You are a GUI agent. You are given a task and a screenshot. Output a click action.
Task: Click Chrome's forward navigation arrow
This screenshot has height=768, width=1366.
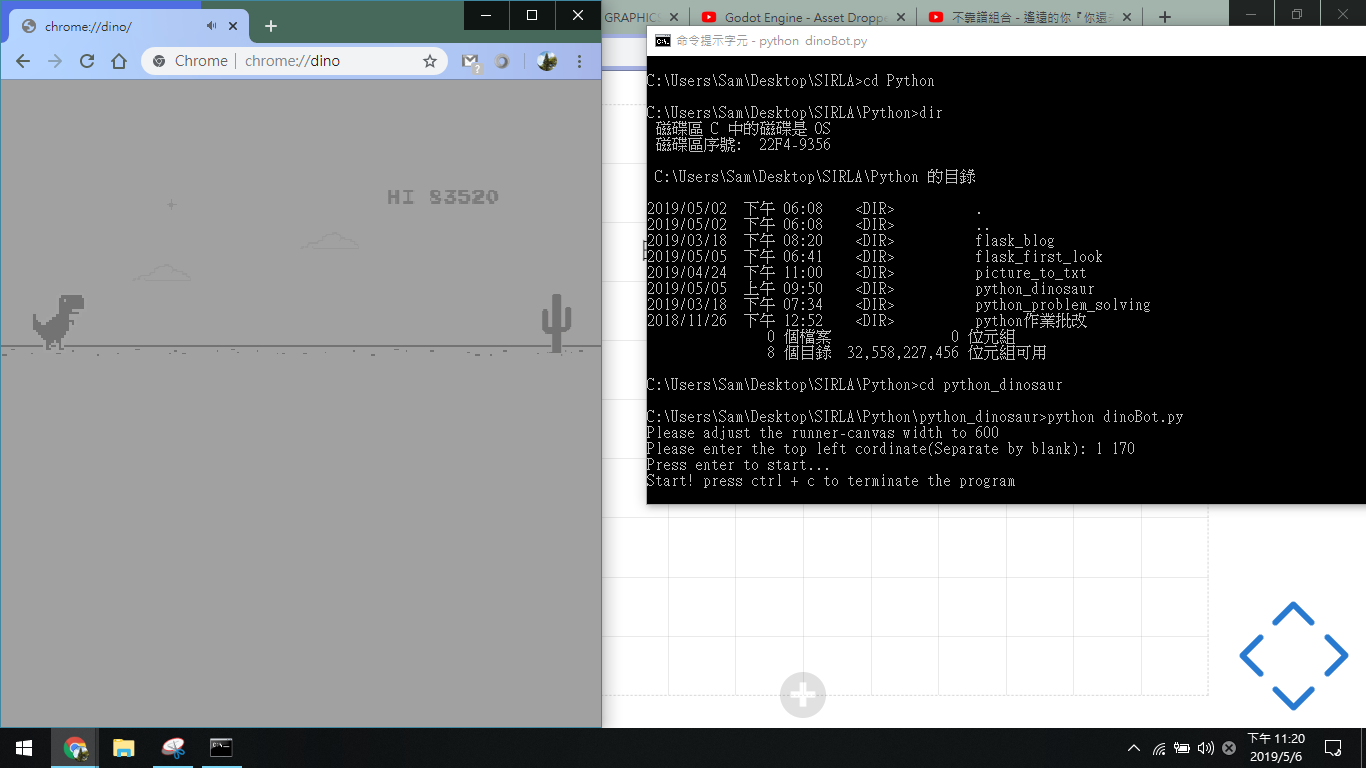[55, 61]
